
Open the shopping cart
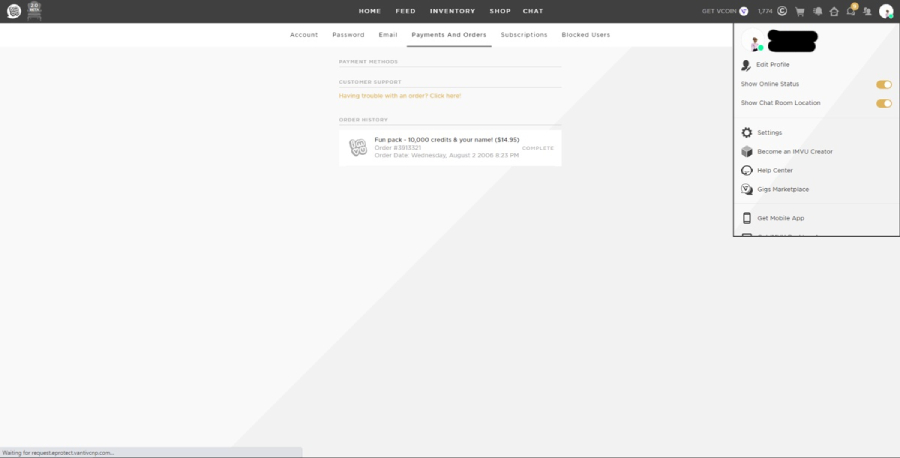800,11
